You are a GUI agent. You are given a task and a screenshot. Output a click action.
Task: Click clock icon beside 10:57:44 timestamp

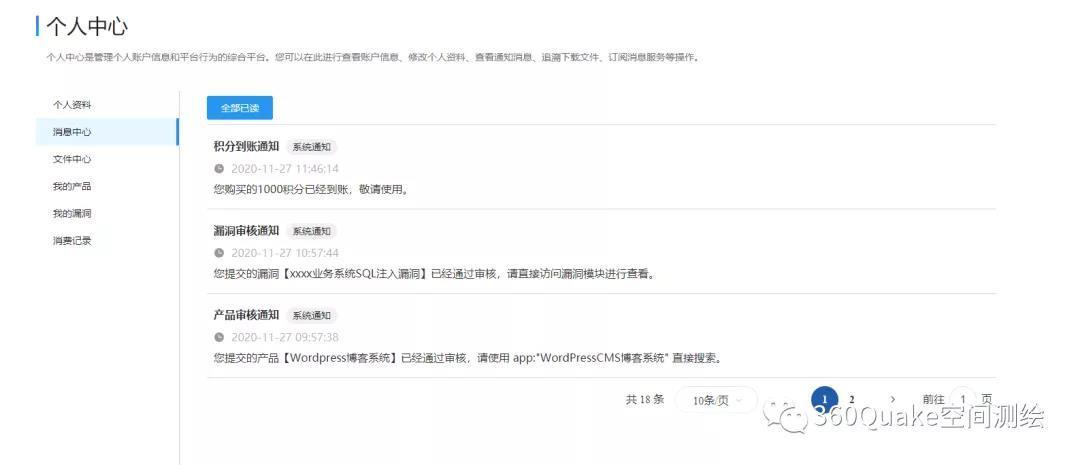(x=219, y=253)
